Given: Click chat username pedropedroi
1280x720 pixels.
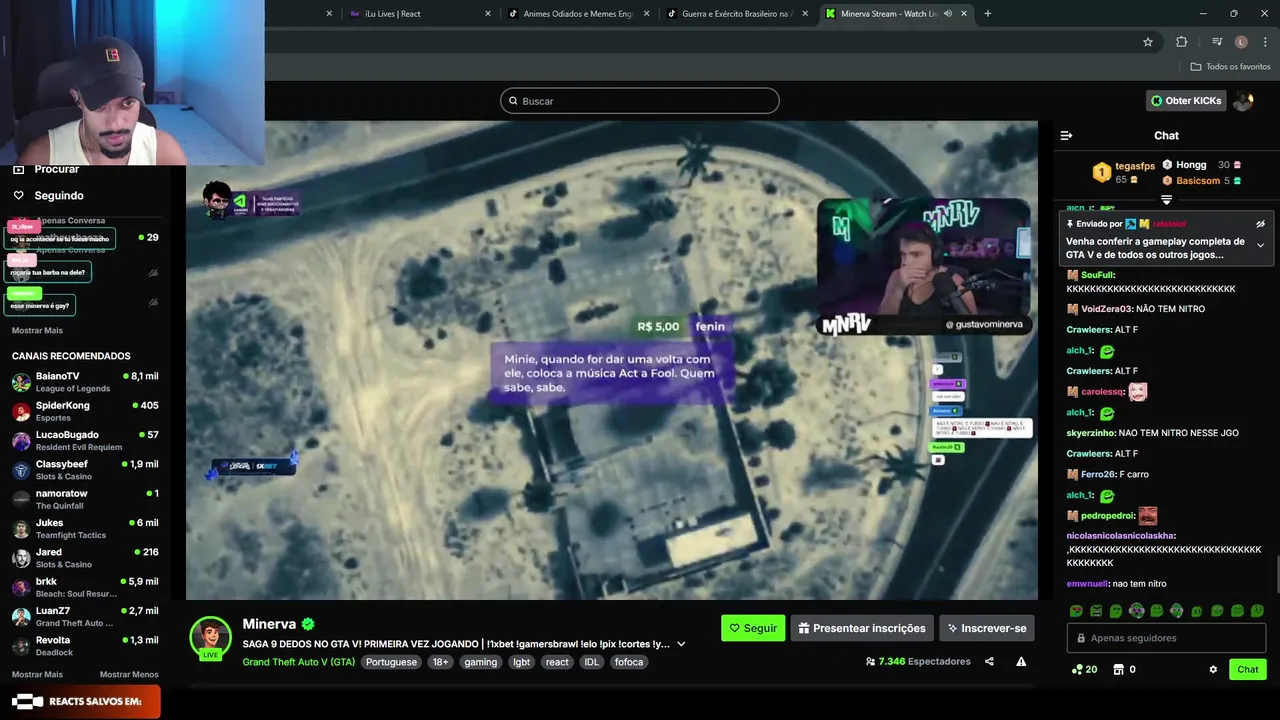Looking at the screenshot, I should tap(1107, 516).
